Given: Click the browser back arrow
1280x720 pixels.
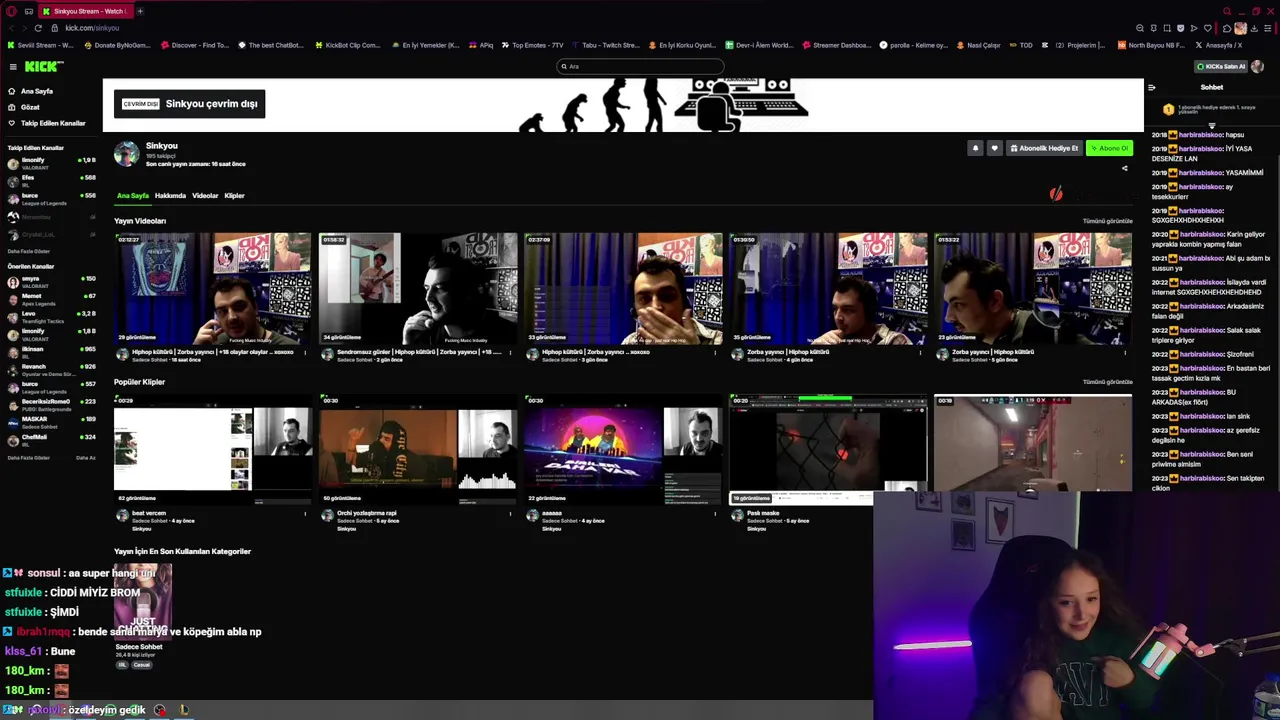Looking at the screenshot, I should [11, 28].
